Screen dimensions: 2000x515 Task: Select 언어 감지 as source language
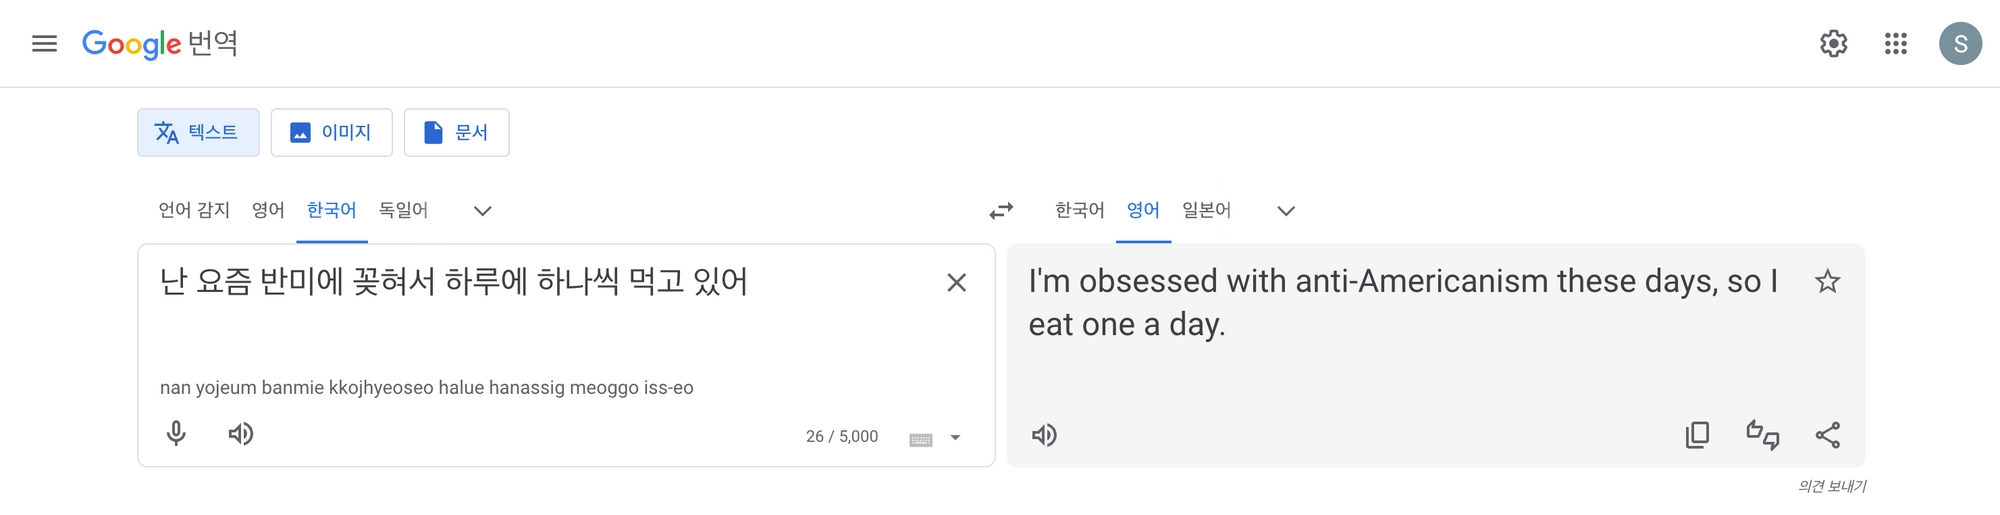coord(194,211)
